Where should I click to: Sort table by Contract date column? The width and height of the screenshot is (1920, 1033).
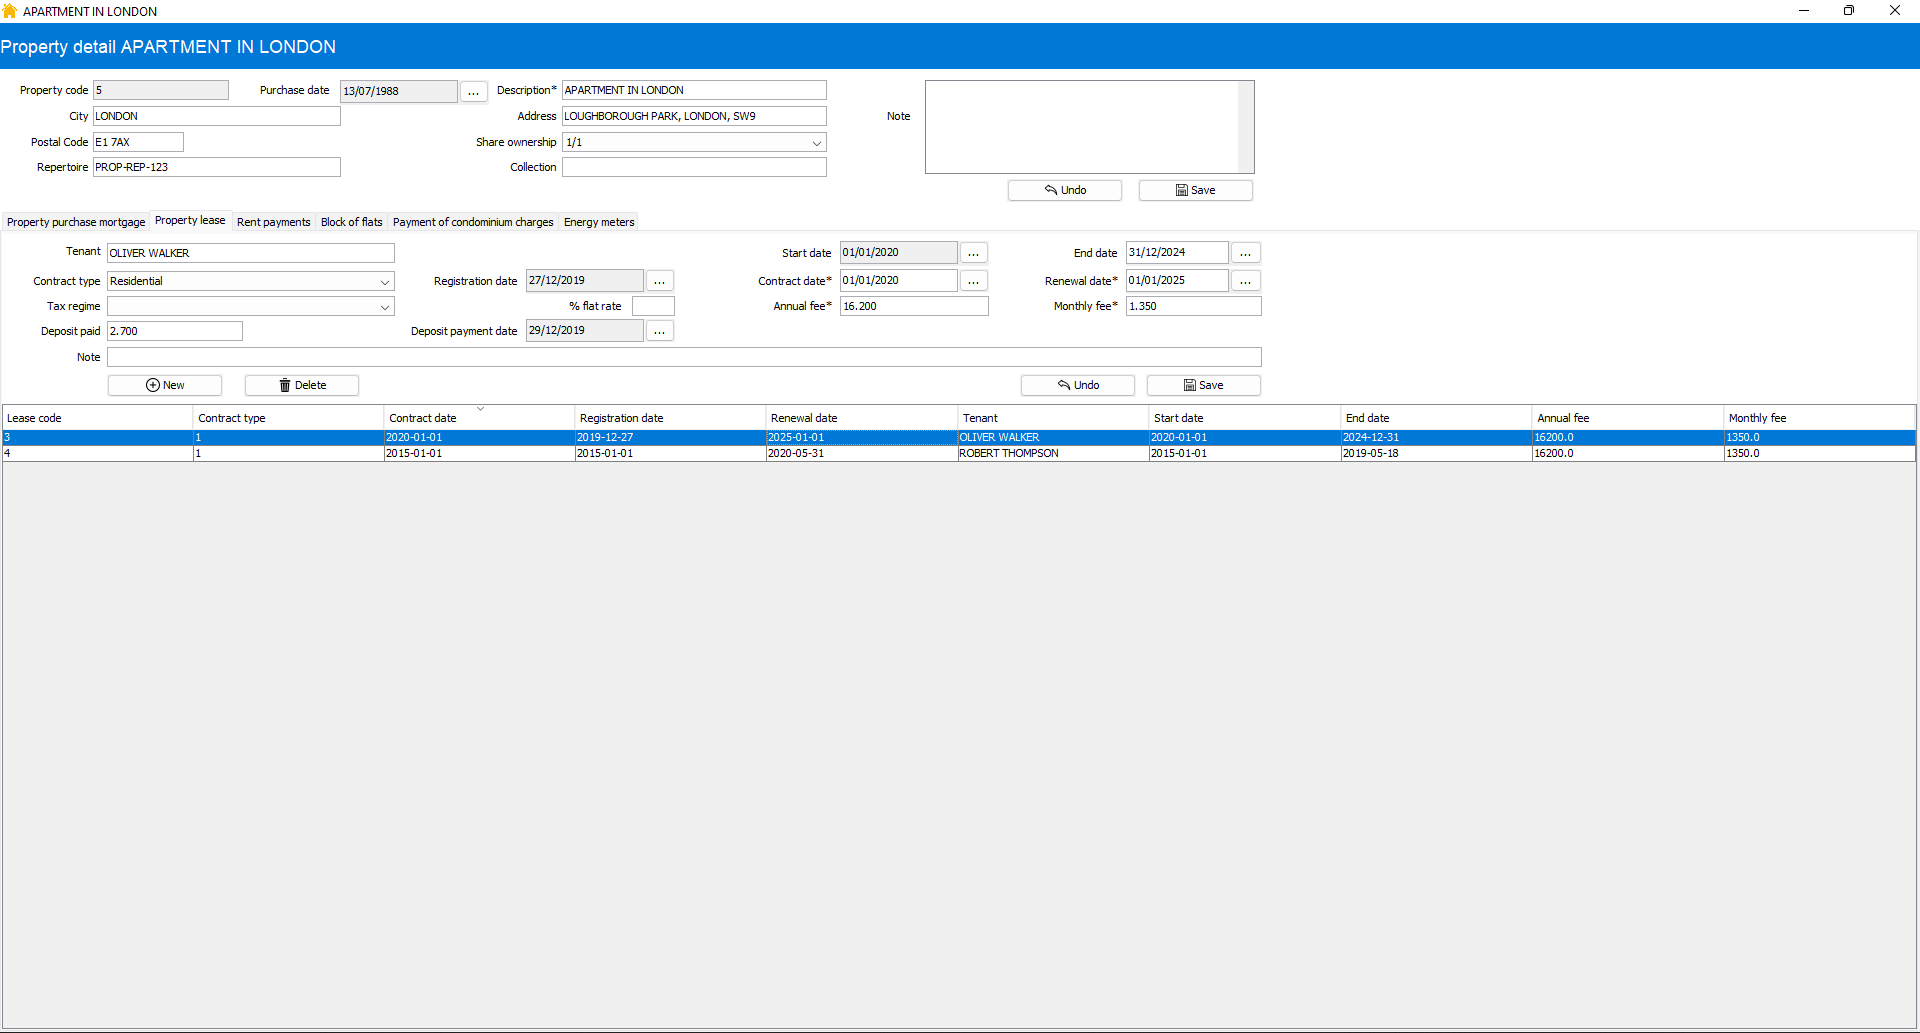coord(423,418)
